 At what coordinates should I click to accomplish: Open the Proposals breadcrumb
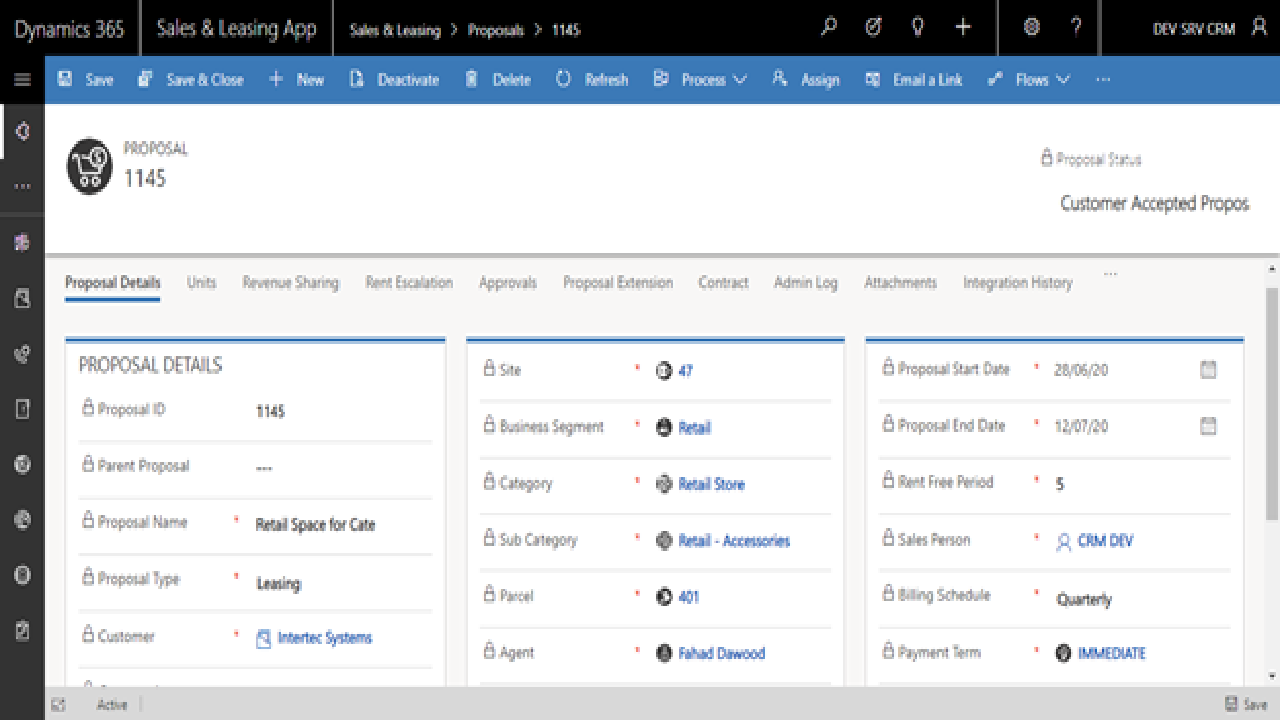click(496, 30)
